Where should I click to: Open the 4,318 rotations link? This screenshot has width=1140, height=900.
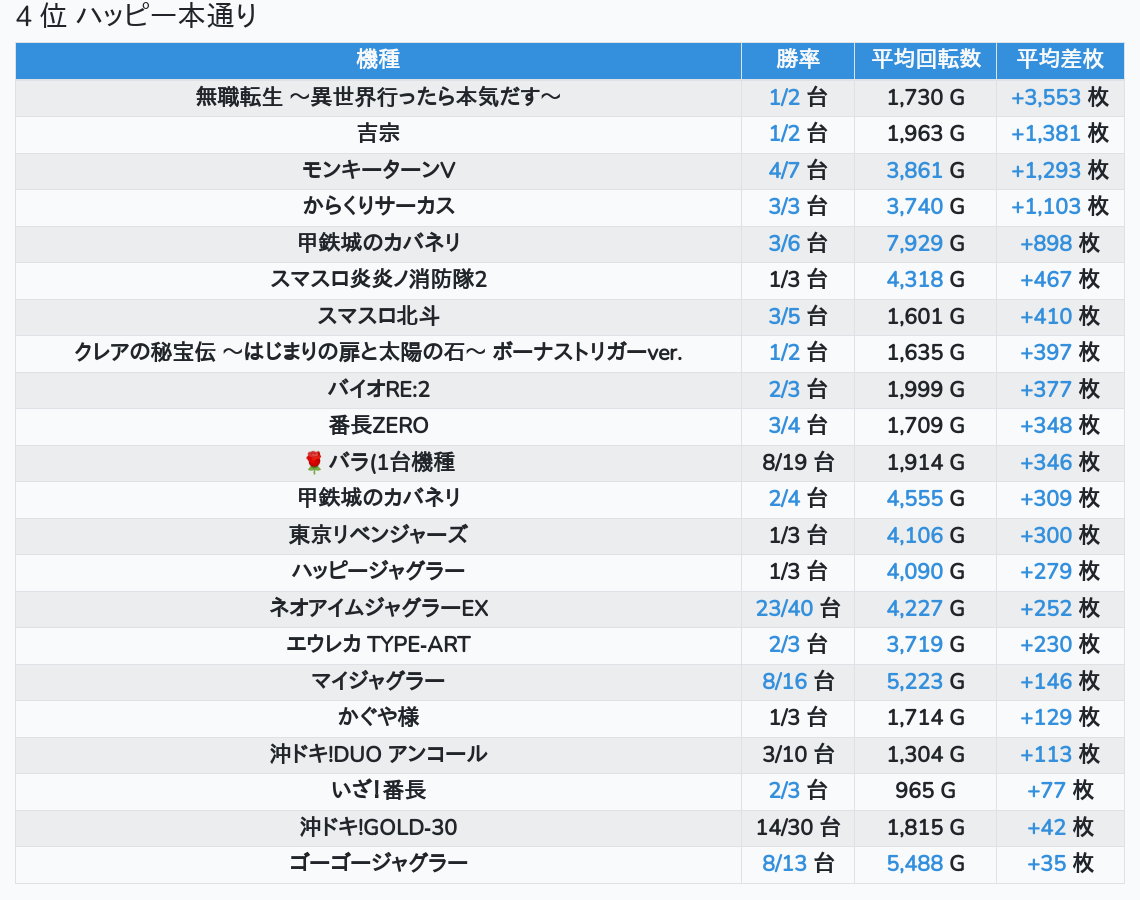click(x=914, y=279)
